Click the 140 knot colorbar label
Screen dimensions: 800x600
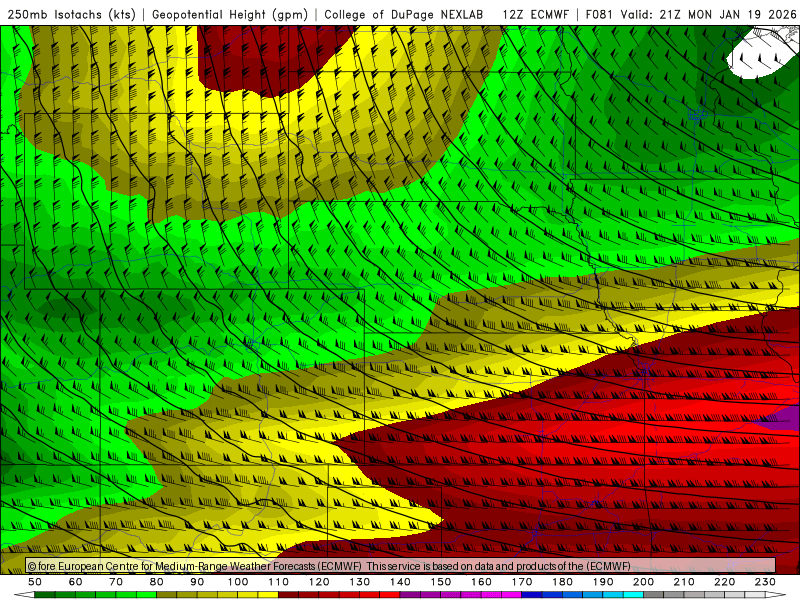[x=401, y=582]
